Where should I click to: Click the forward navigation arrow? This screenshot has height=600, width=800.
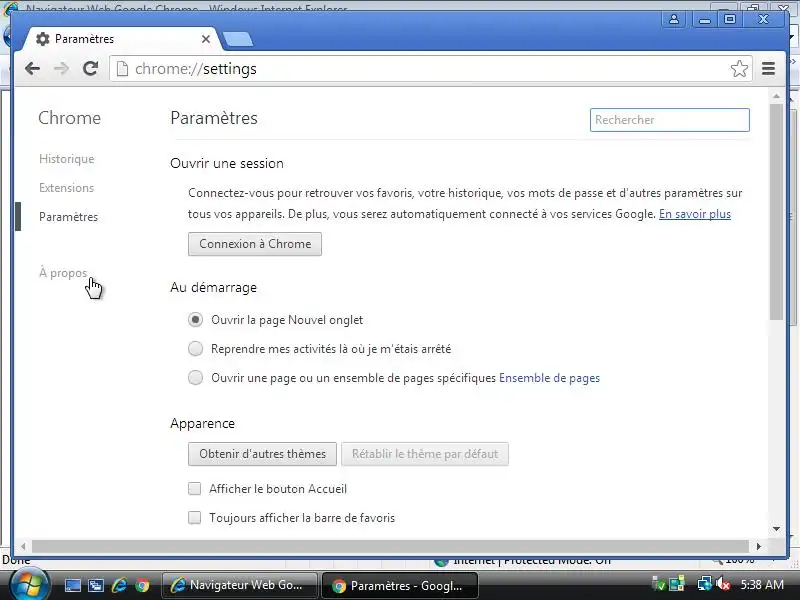[62, 68]
